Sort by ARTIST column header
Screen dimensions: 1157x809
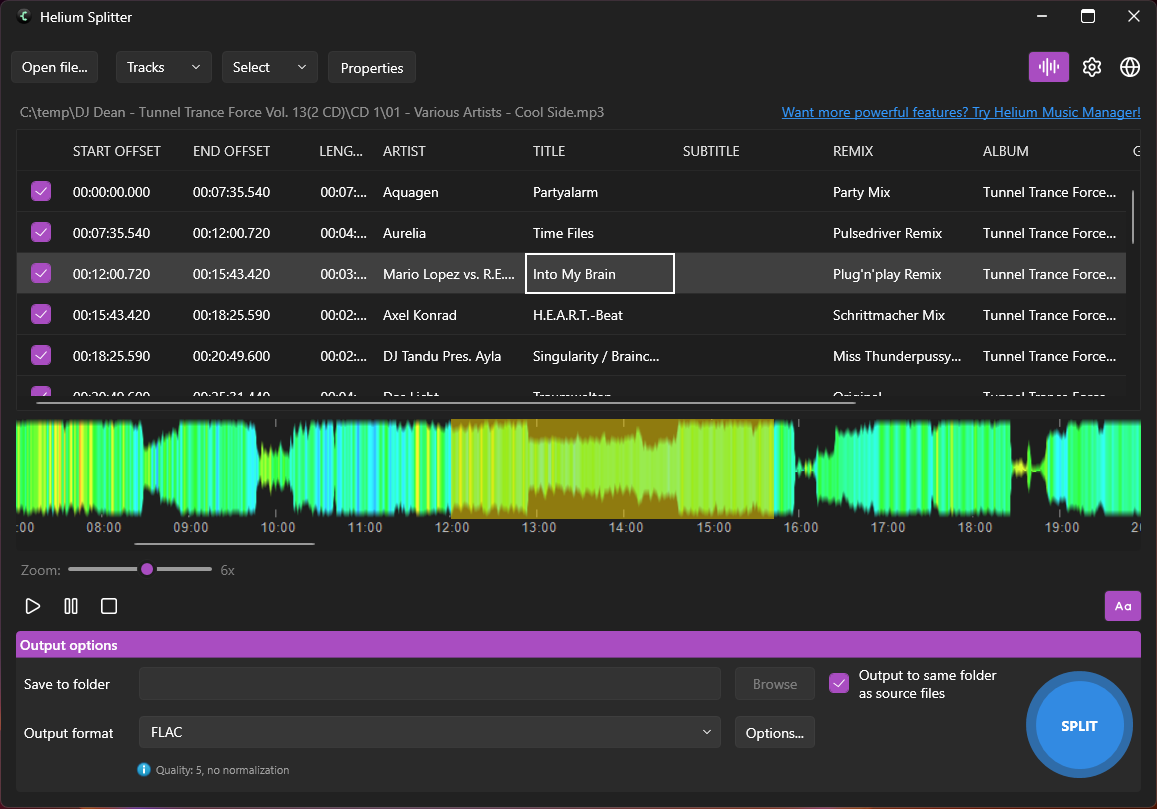tap(404, 151)
